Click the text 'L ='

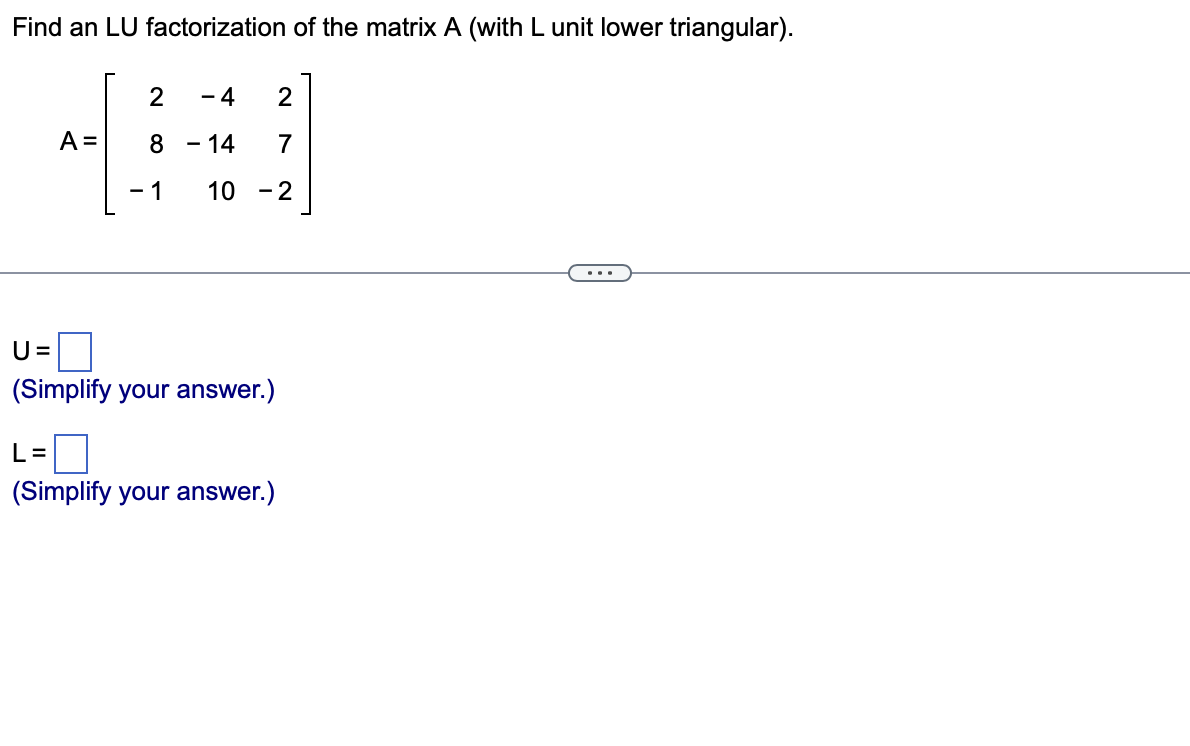(27, 453)
